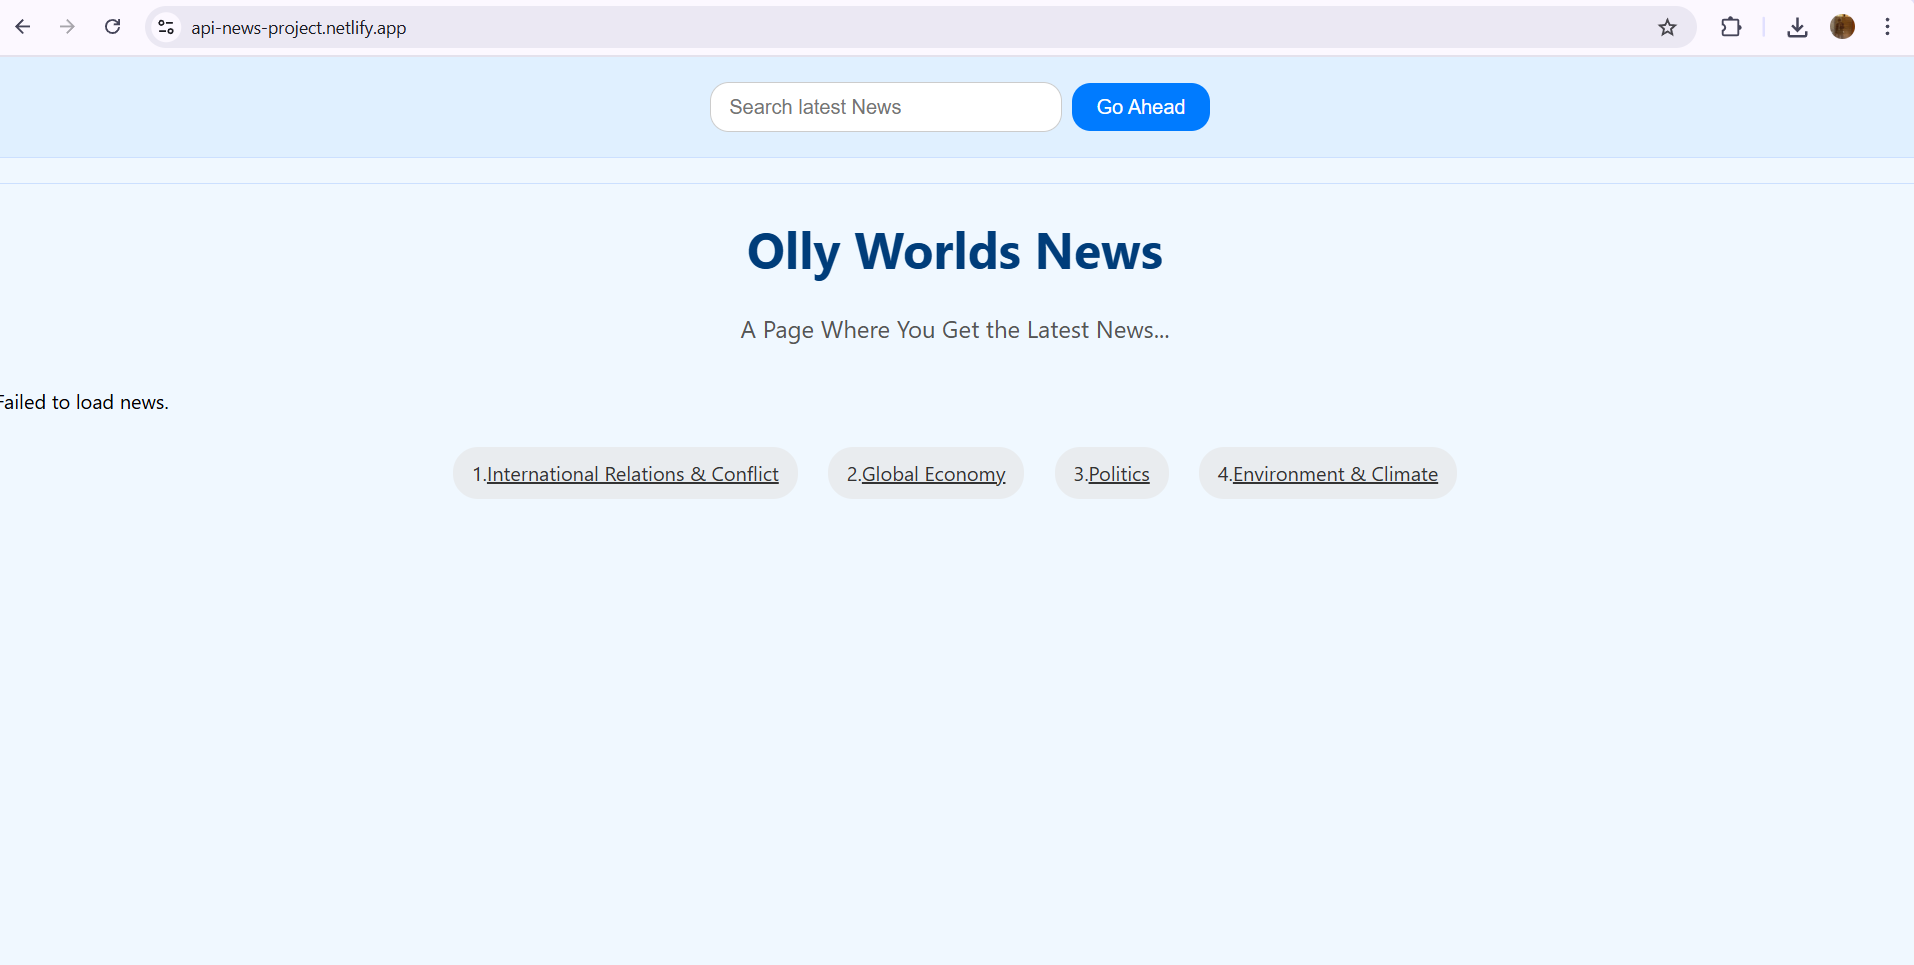Bookmark this page with the star

pyautogui.click(x=1667, y=27)
